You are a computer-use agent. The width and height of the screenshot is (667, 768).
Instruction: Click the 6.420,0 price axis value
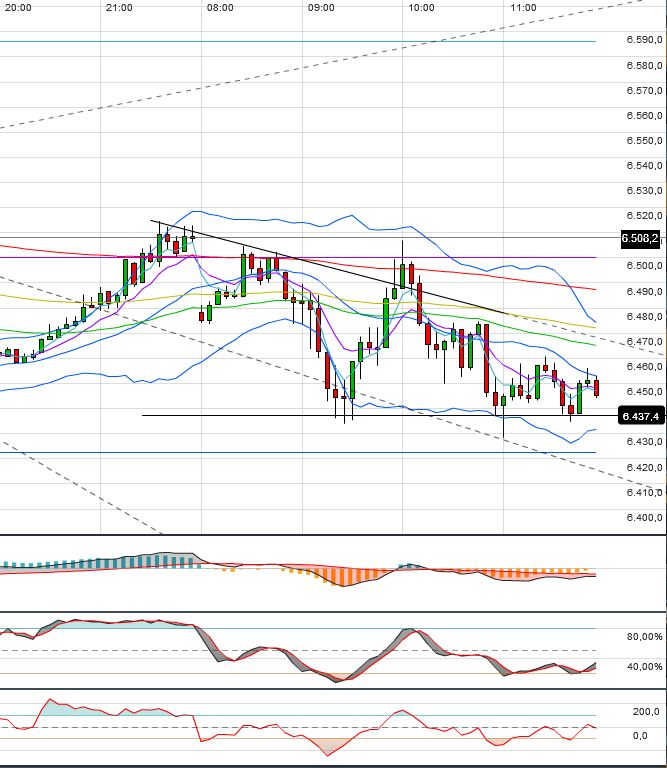pos(644,467)
